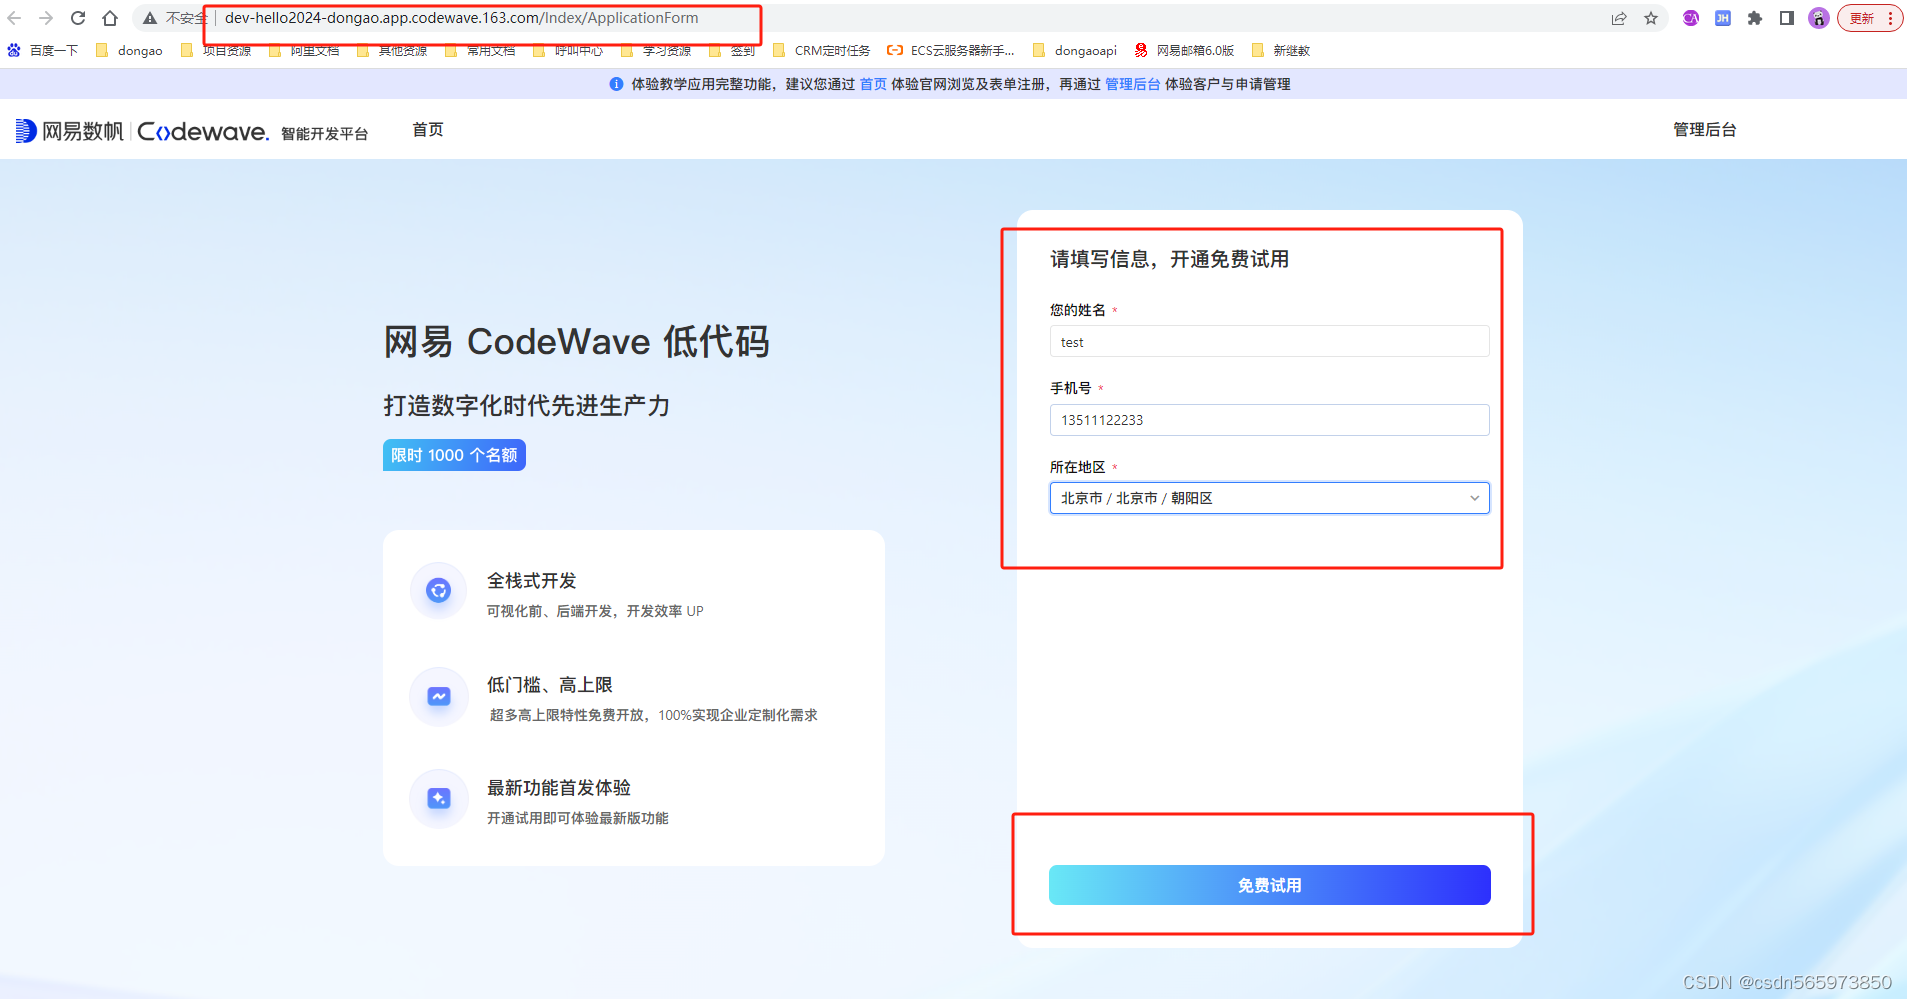
Task: Open the 所在地区 region dropdown
Action: pos(1269,498)
